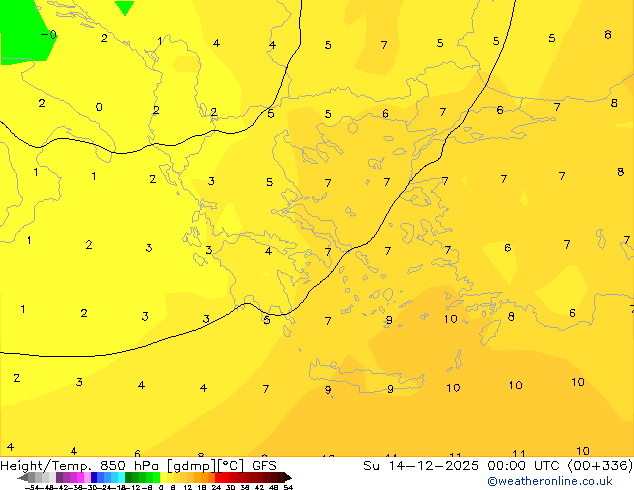This screenshot has width=634, height=490.
Task: Click the 54 label on color scale
Action: [x=289, y=488]
